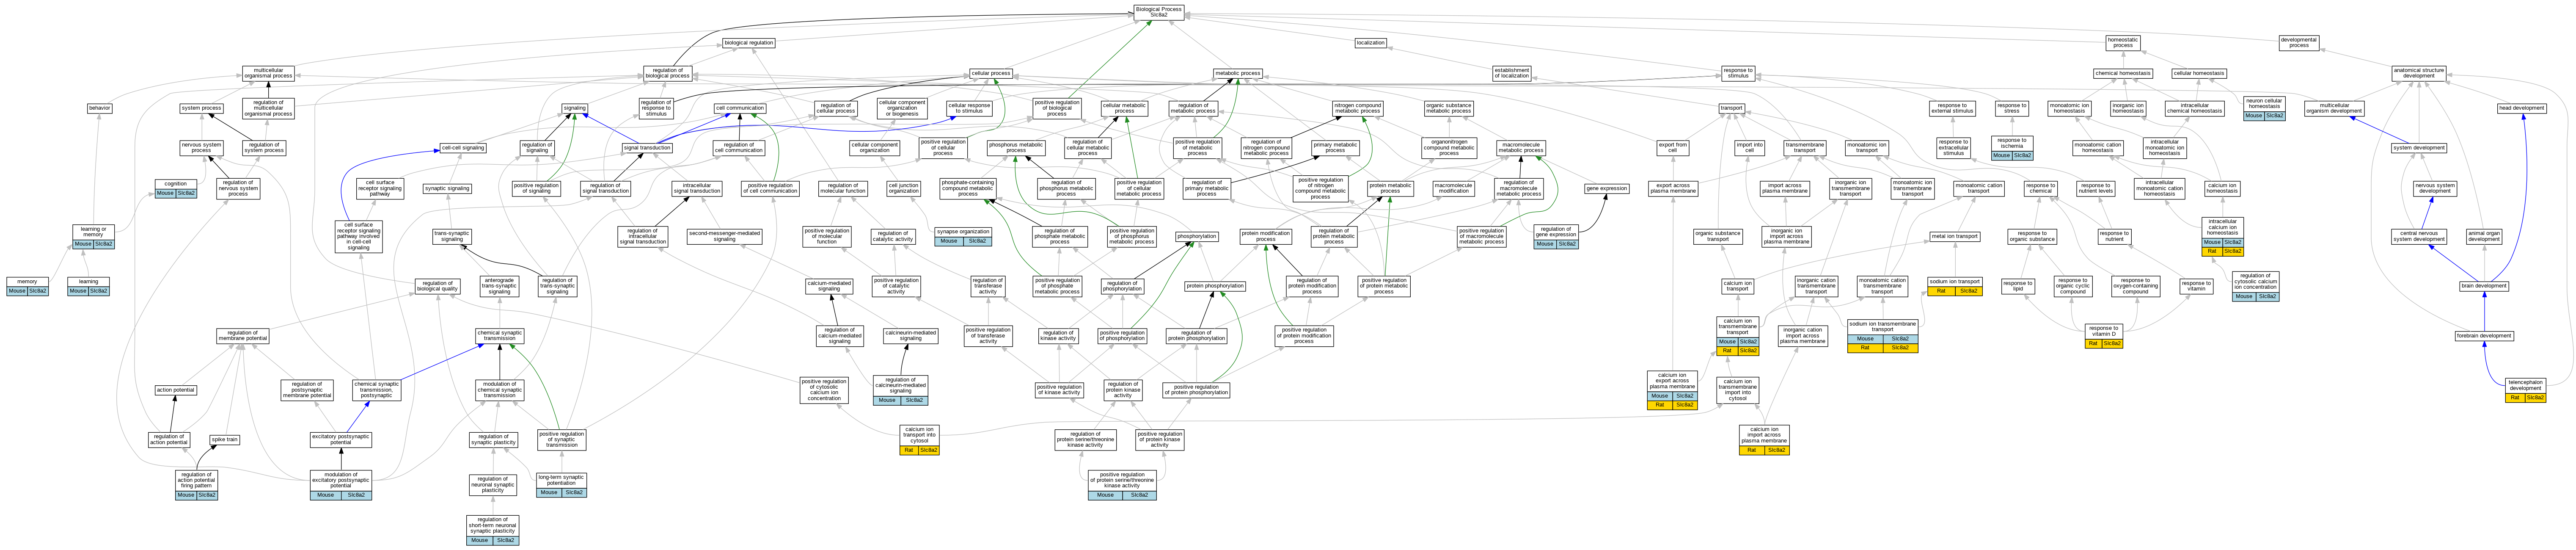
Task: Click the 'calcineurin-mediated signaling' node
Action: point(910,336)
